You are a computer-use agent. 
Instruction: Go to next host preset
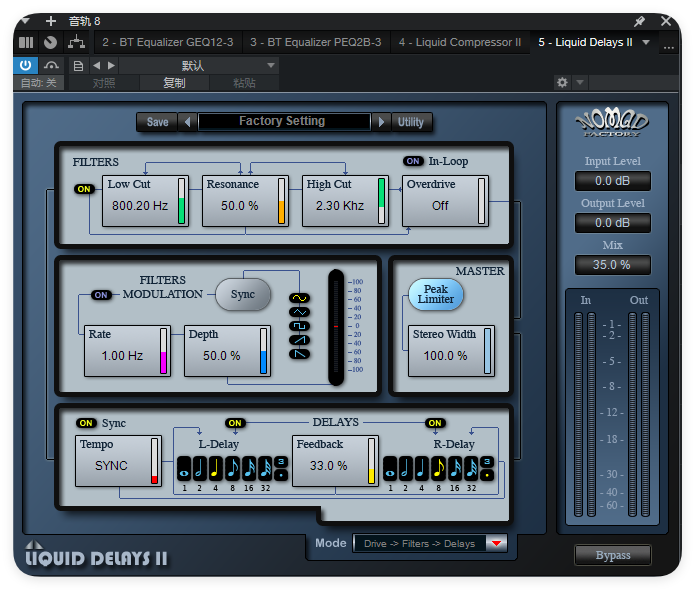click(111, 66)
